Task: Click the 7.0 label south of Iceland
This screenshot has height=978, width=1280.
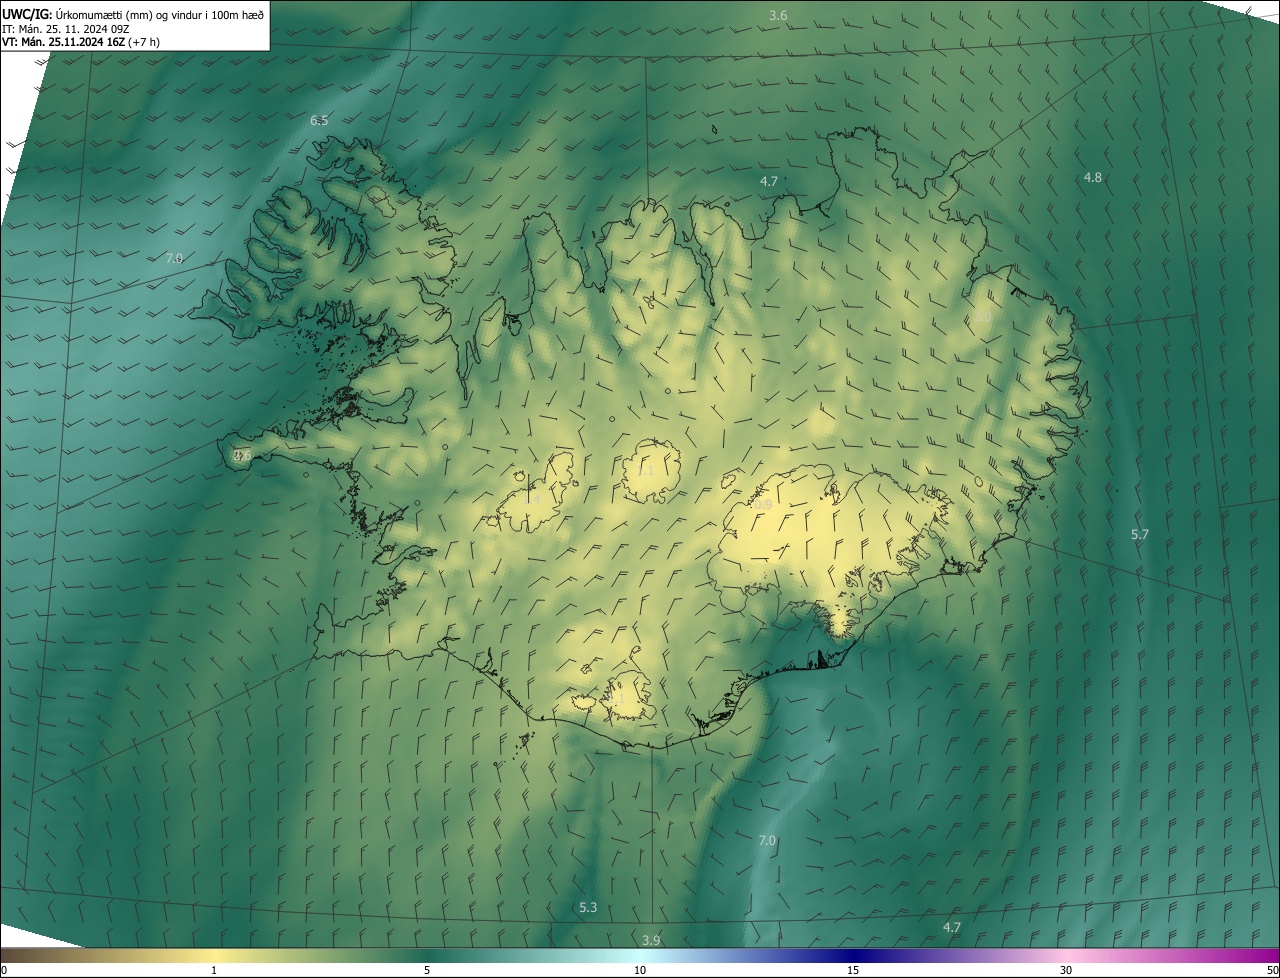Action: pos(767,840)
